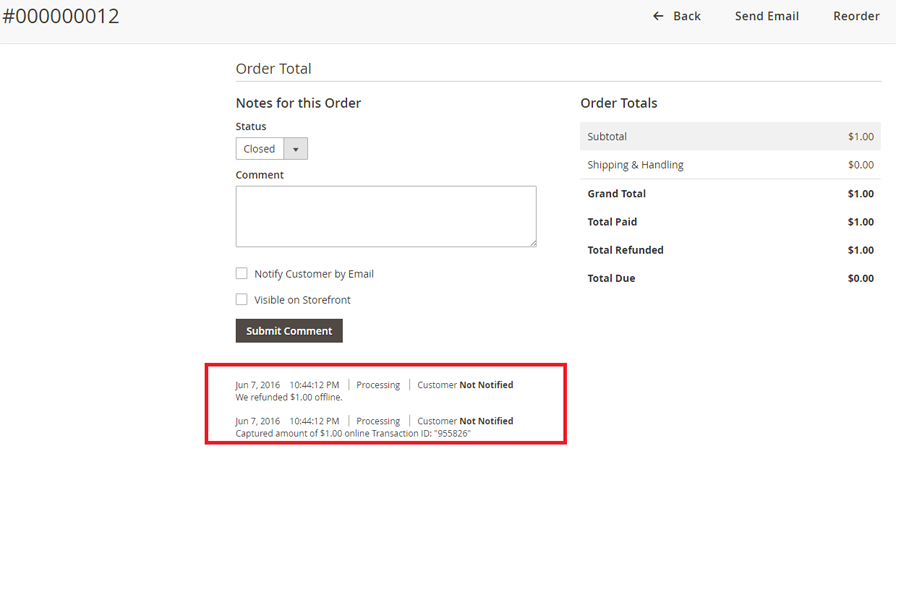Screen dimensions: 900x600
Task: Click the Back arrow icon
Action: pos(658,16)
